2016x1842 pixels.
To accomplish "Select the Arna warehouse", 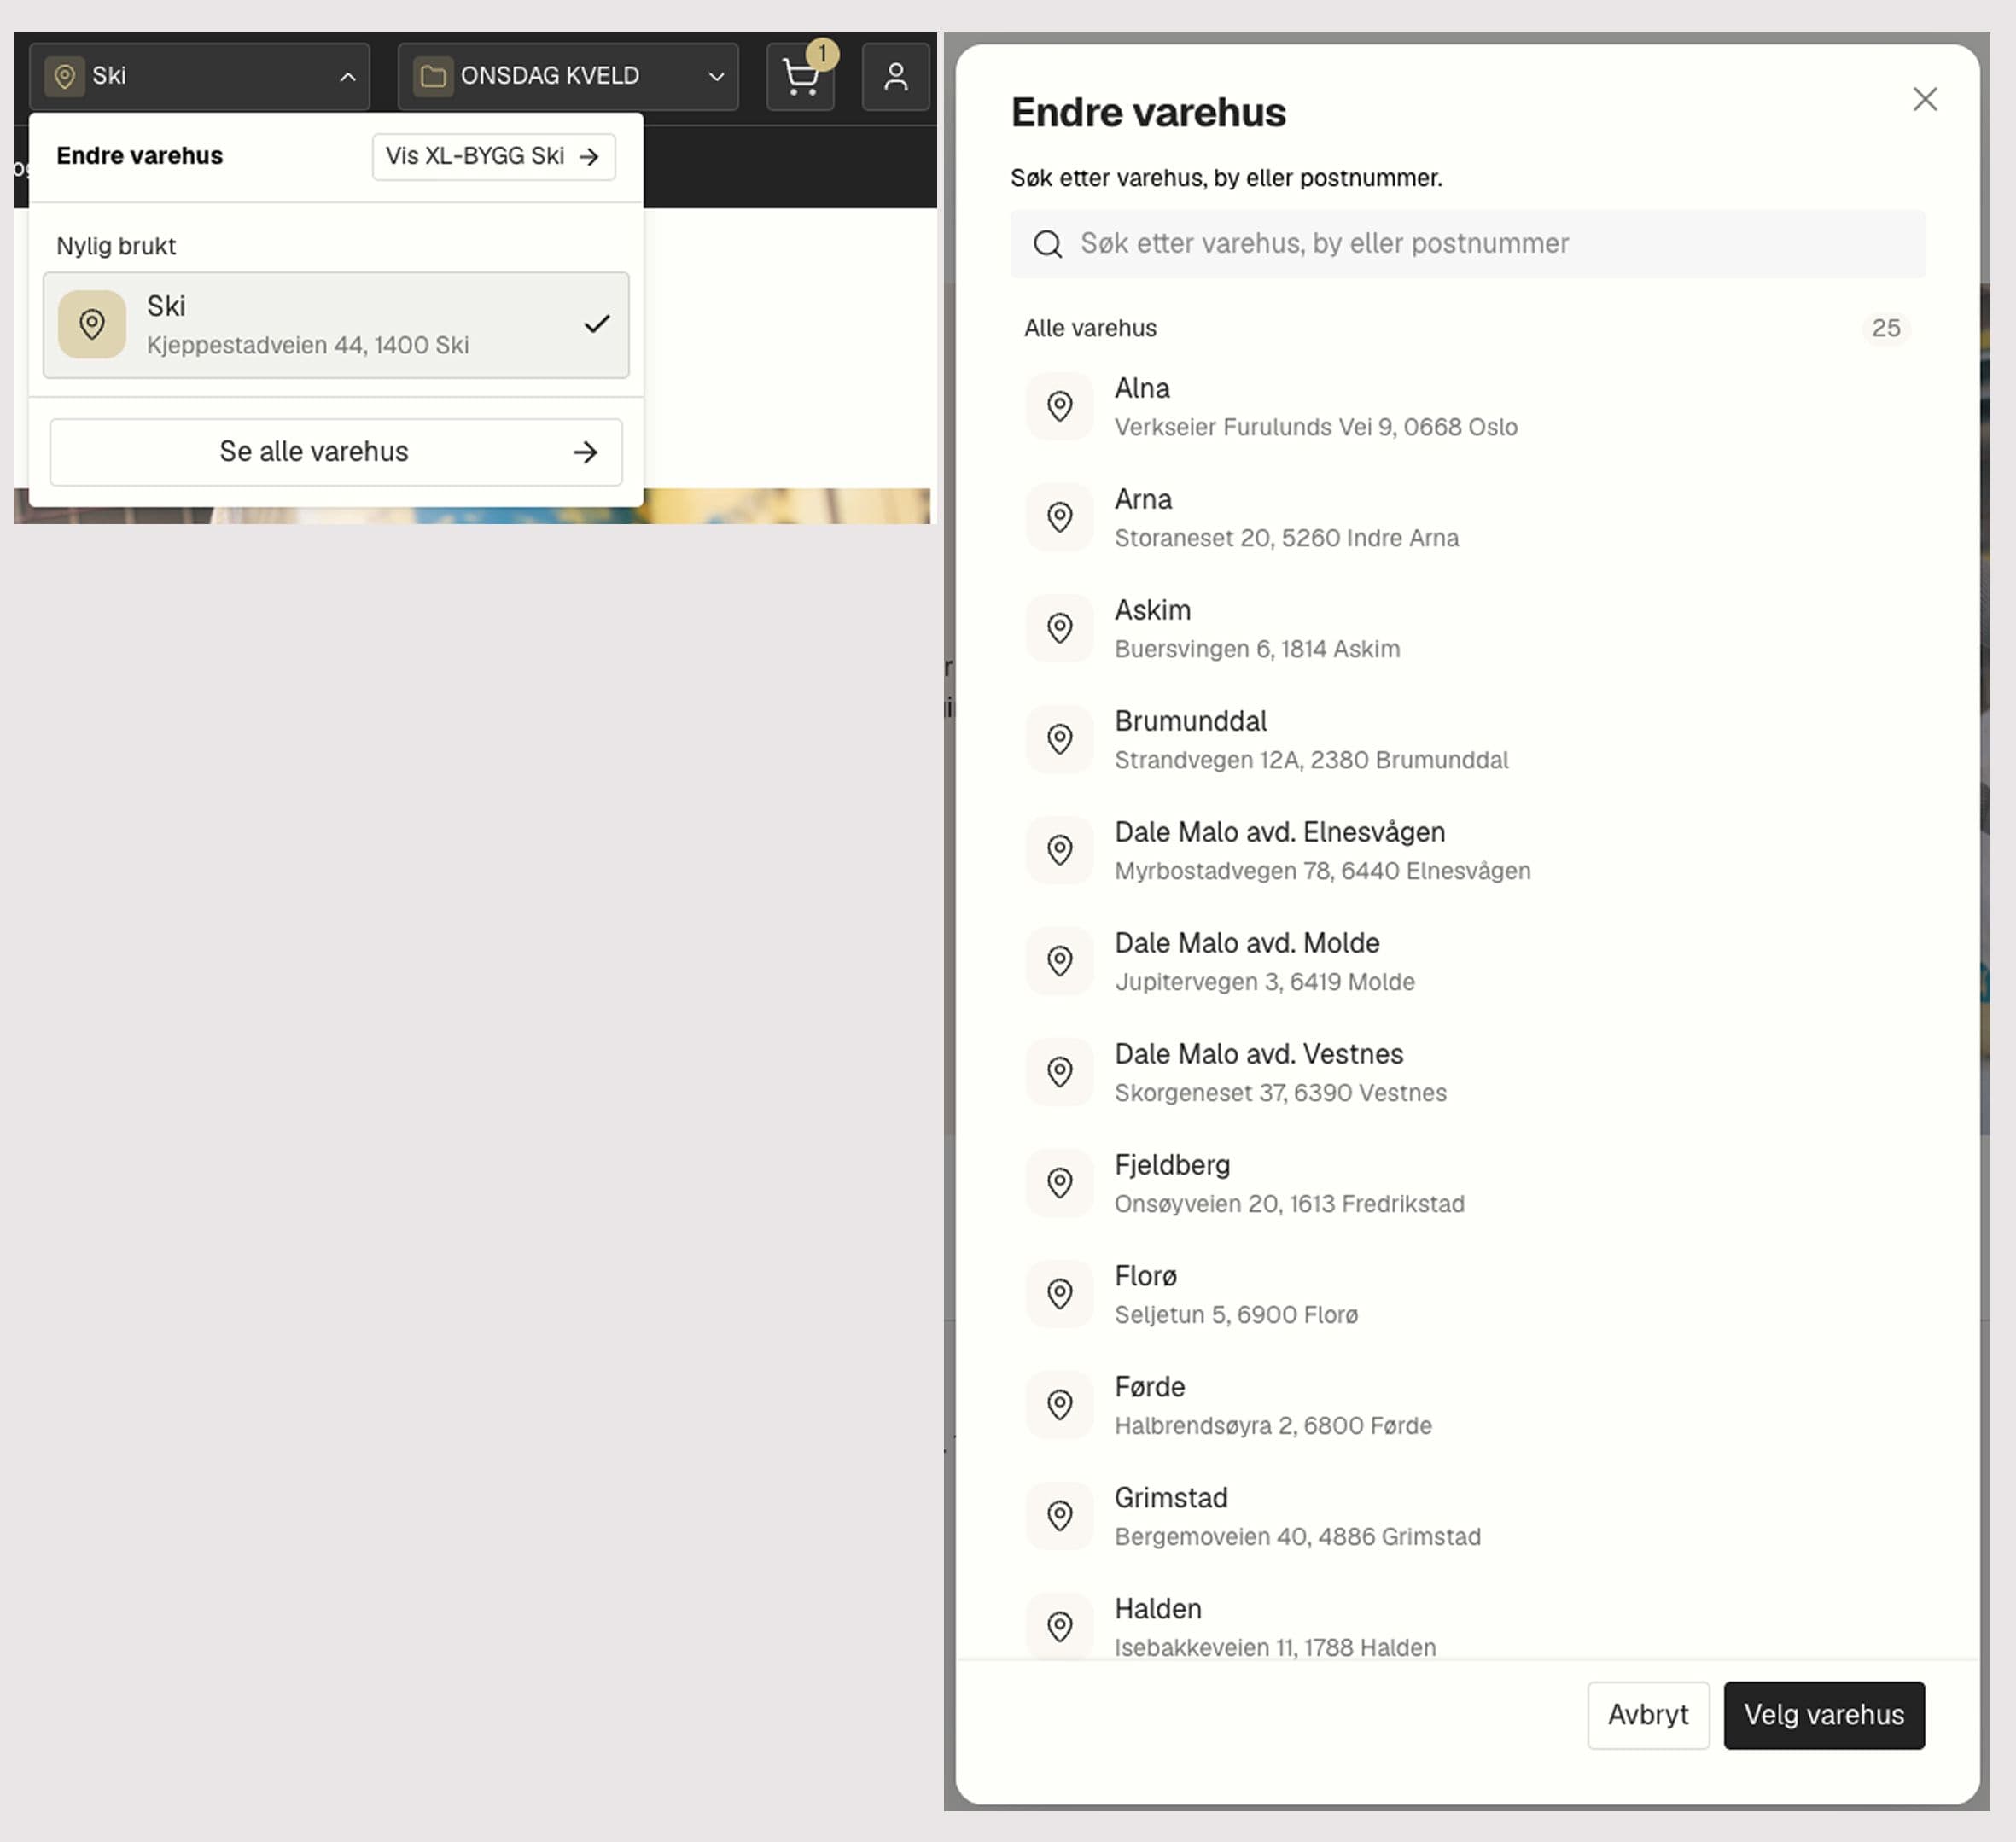I will 1467,518.
